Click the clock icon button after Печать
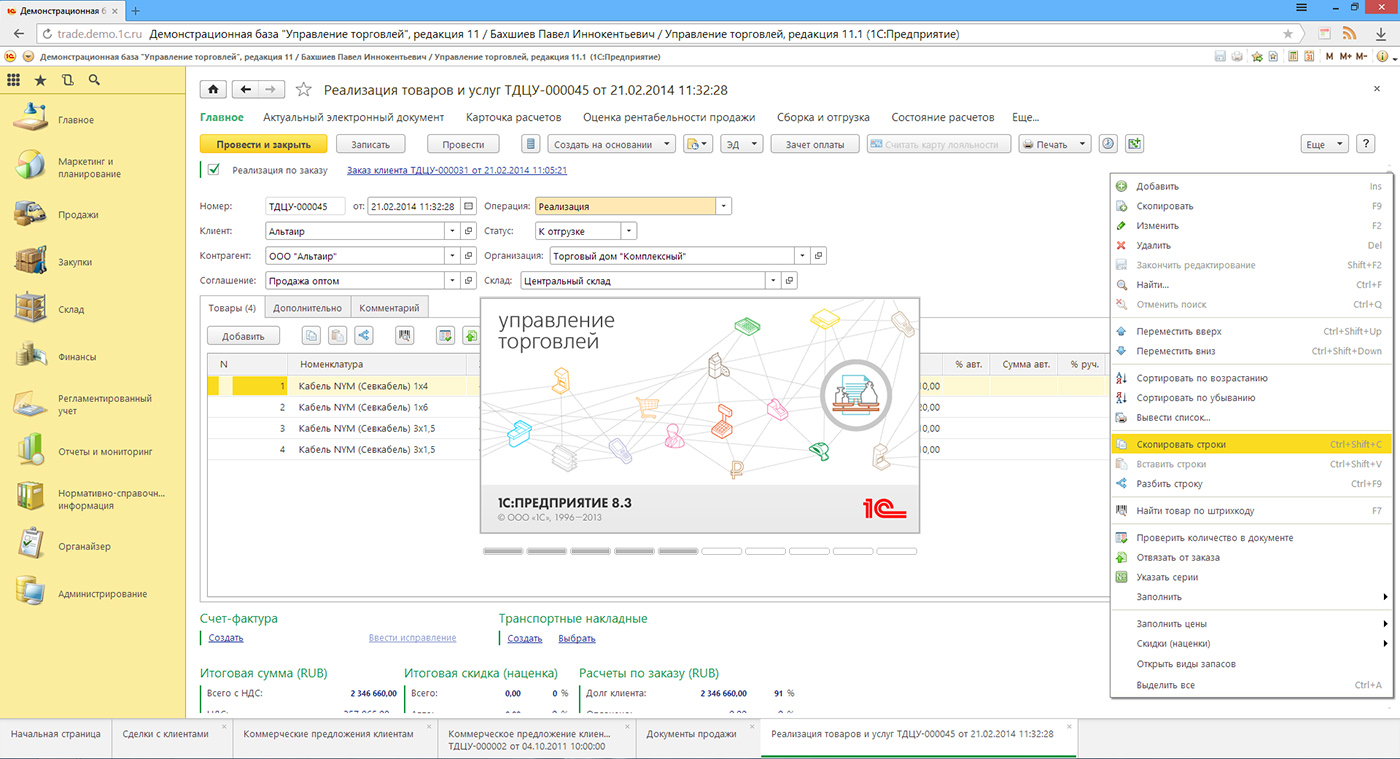Screen dimensions: 1400x759 1108,144
